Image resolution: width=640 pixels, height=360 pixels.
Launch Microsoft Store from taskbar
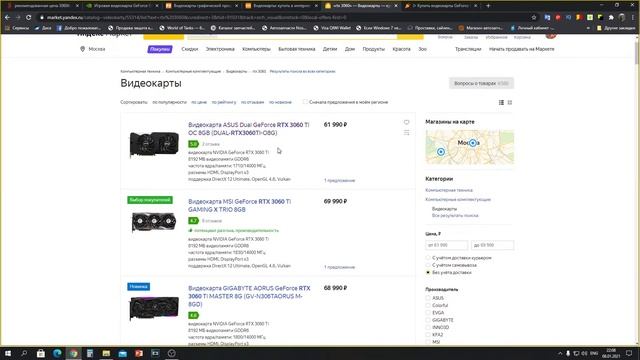pos(40,353)
